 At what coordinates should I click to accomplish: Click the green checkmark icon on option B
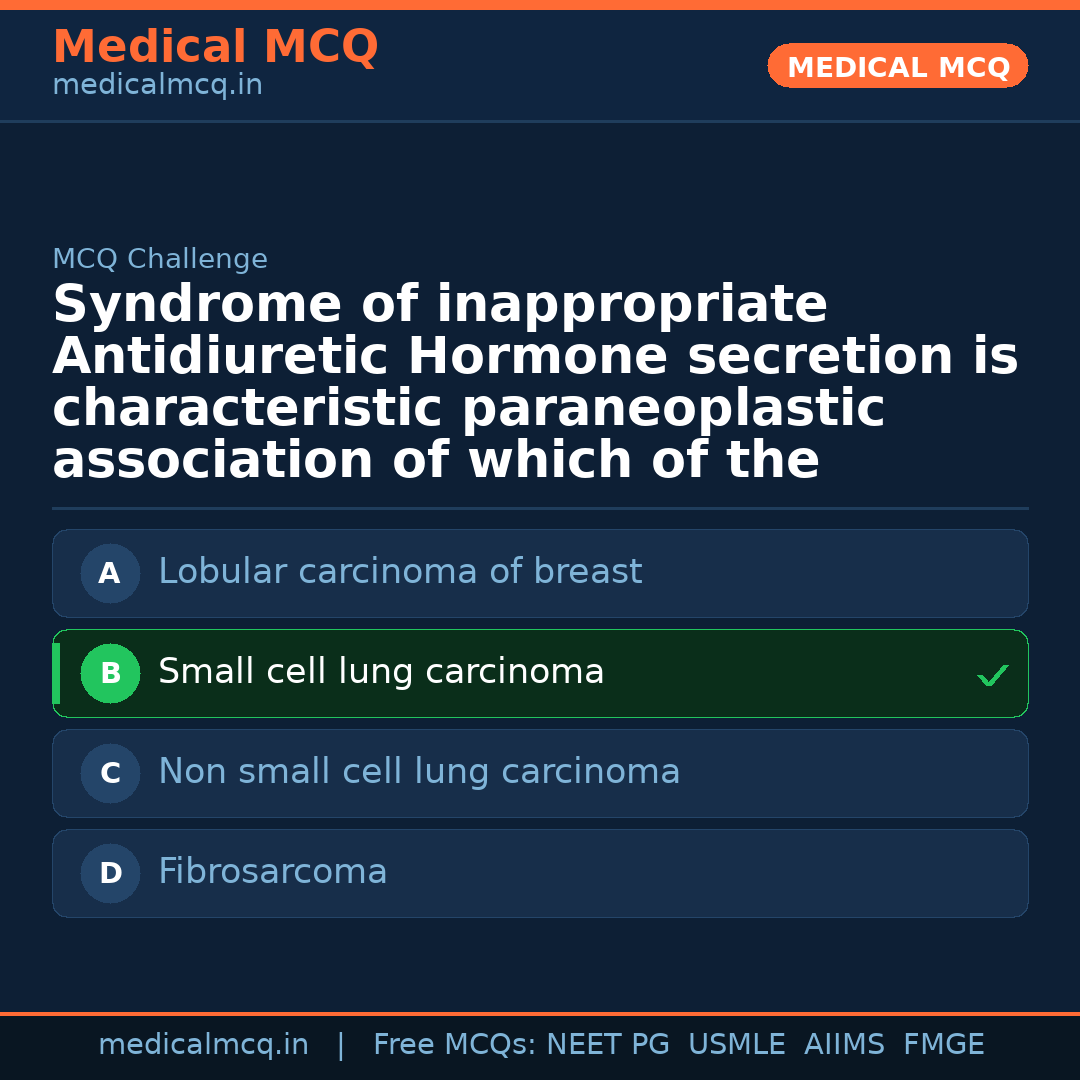click(992, 676)
